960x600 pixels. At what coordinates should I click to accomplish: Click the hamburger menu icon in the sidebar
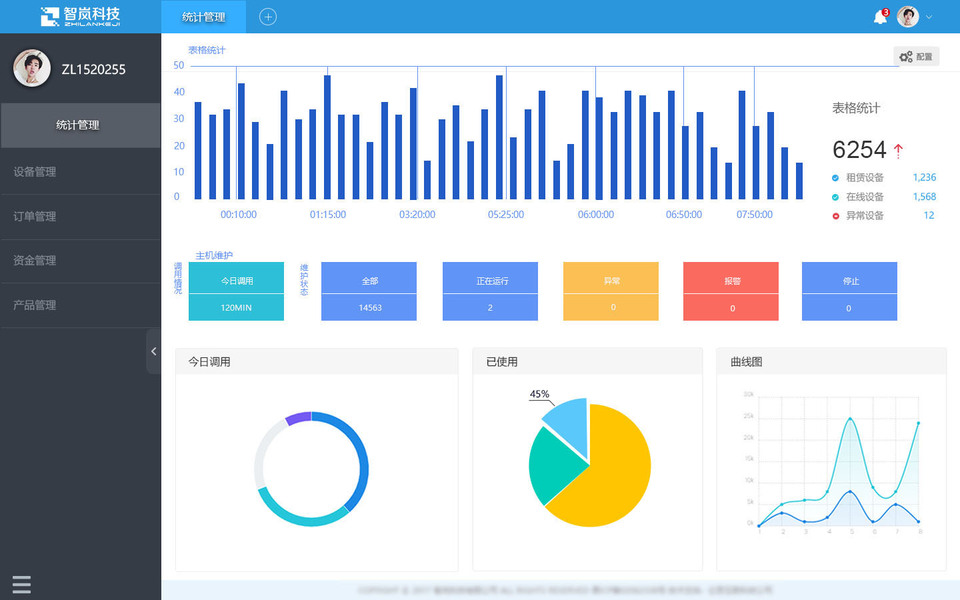pos(21,584)
